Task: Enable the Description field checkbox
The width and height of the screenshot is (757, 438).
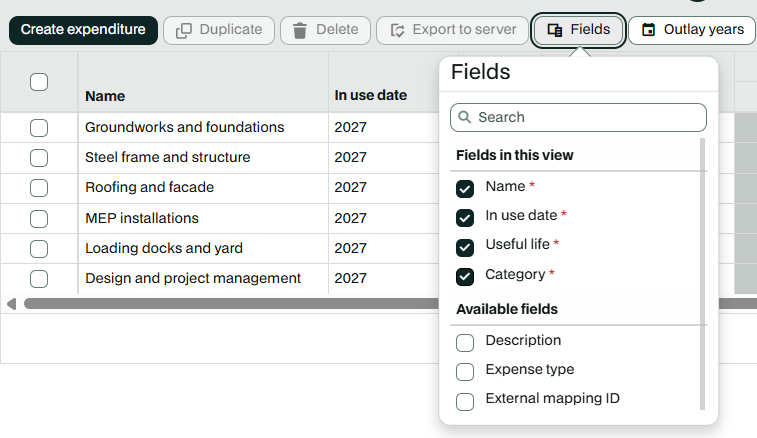Action: coord(465,343)
